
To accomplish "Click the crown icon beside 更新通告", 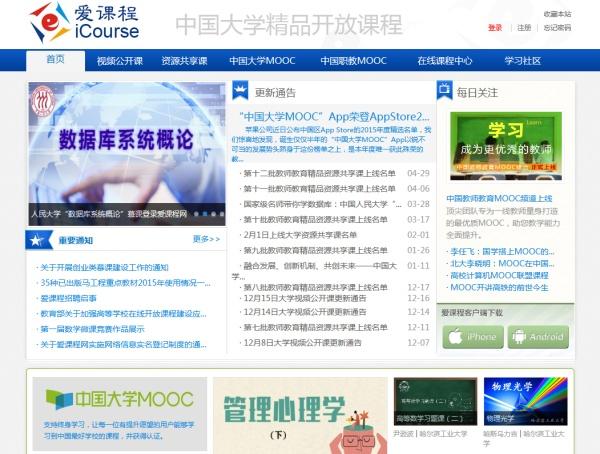I will coord(240,90).
